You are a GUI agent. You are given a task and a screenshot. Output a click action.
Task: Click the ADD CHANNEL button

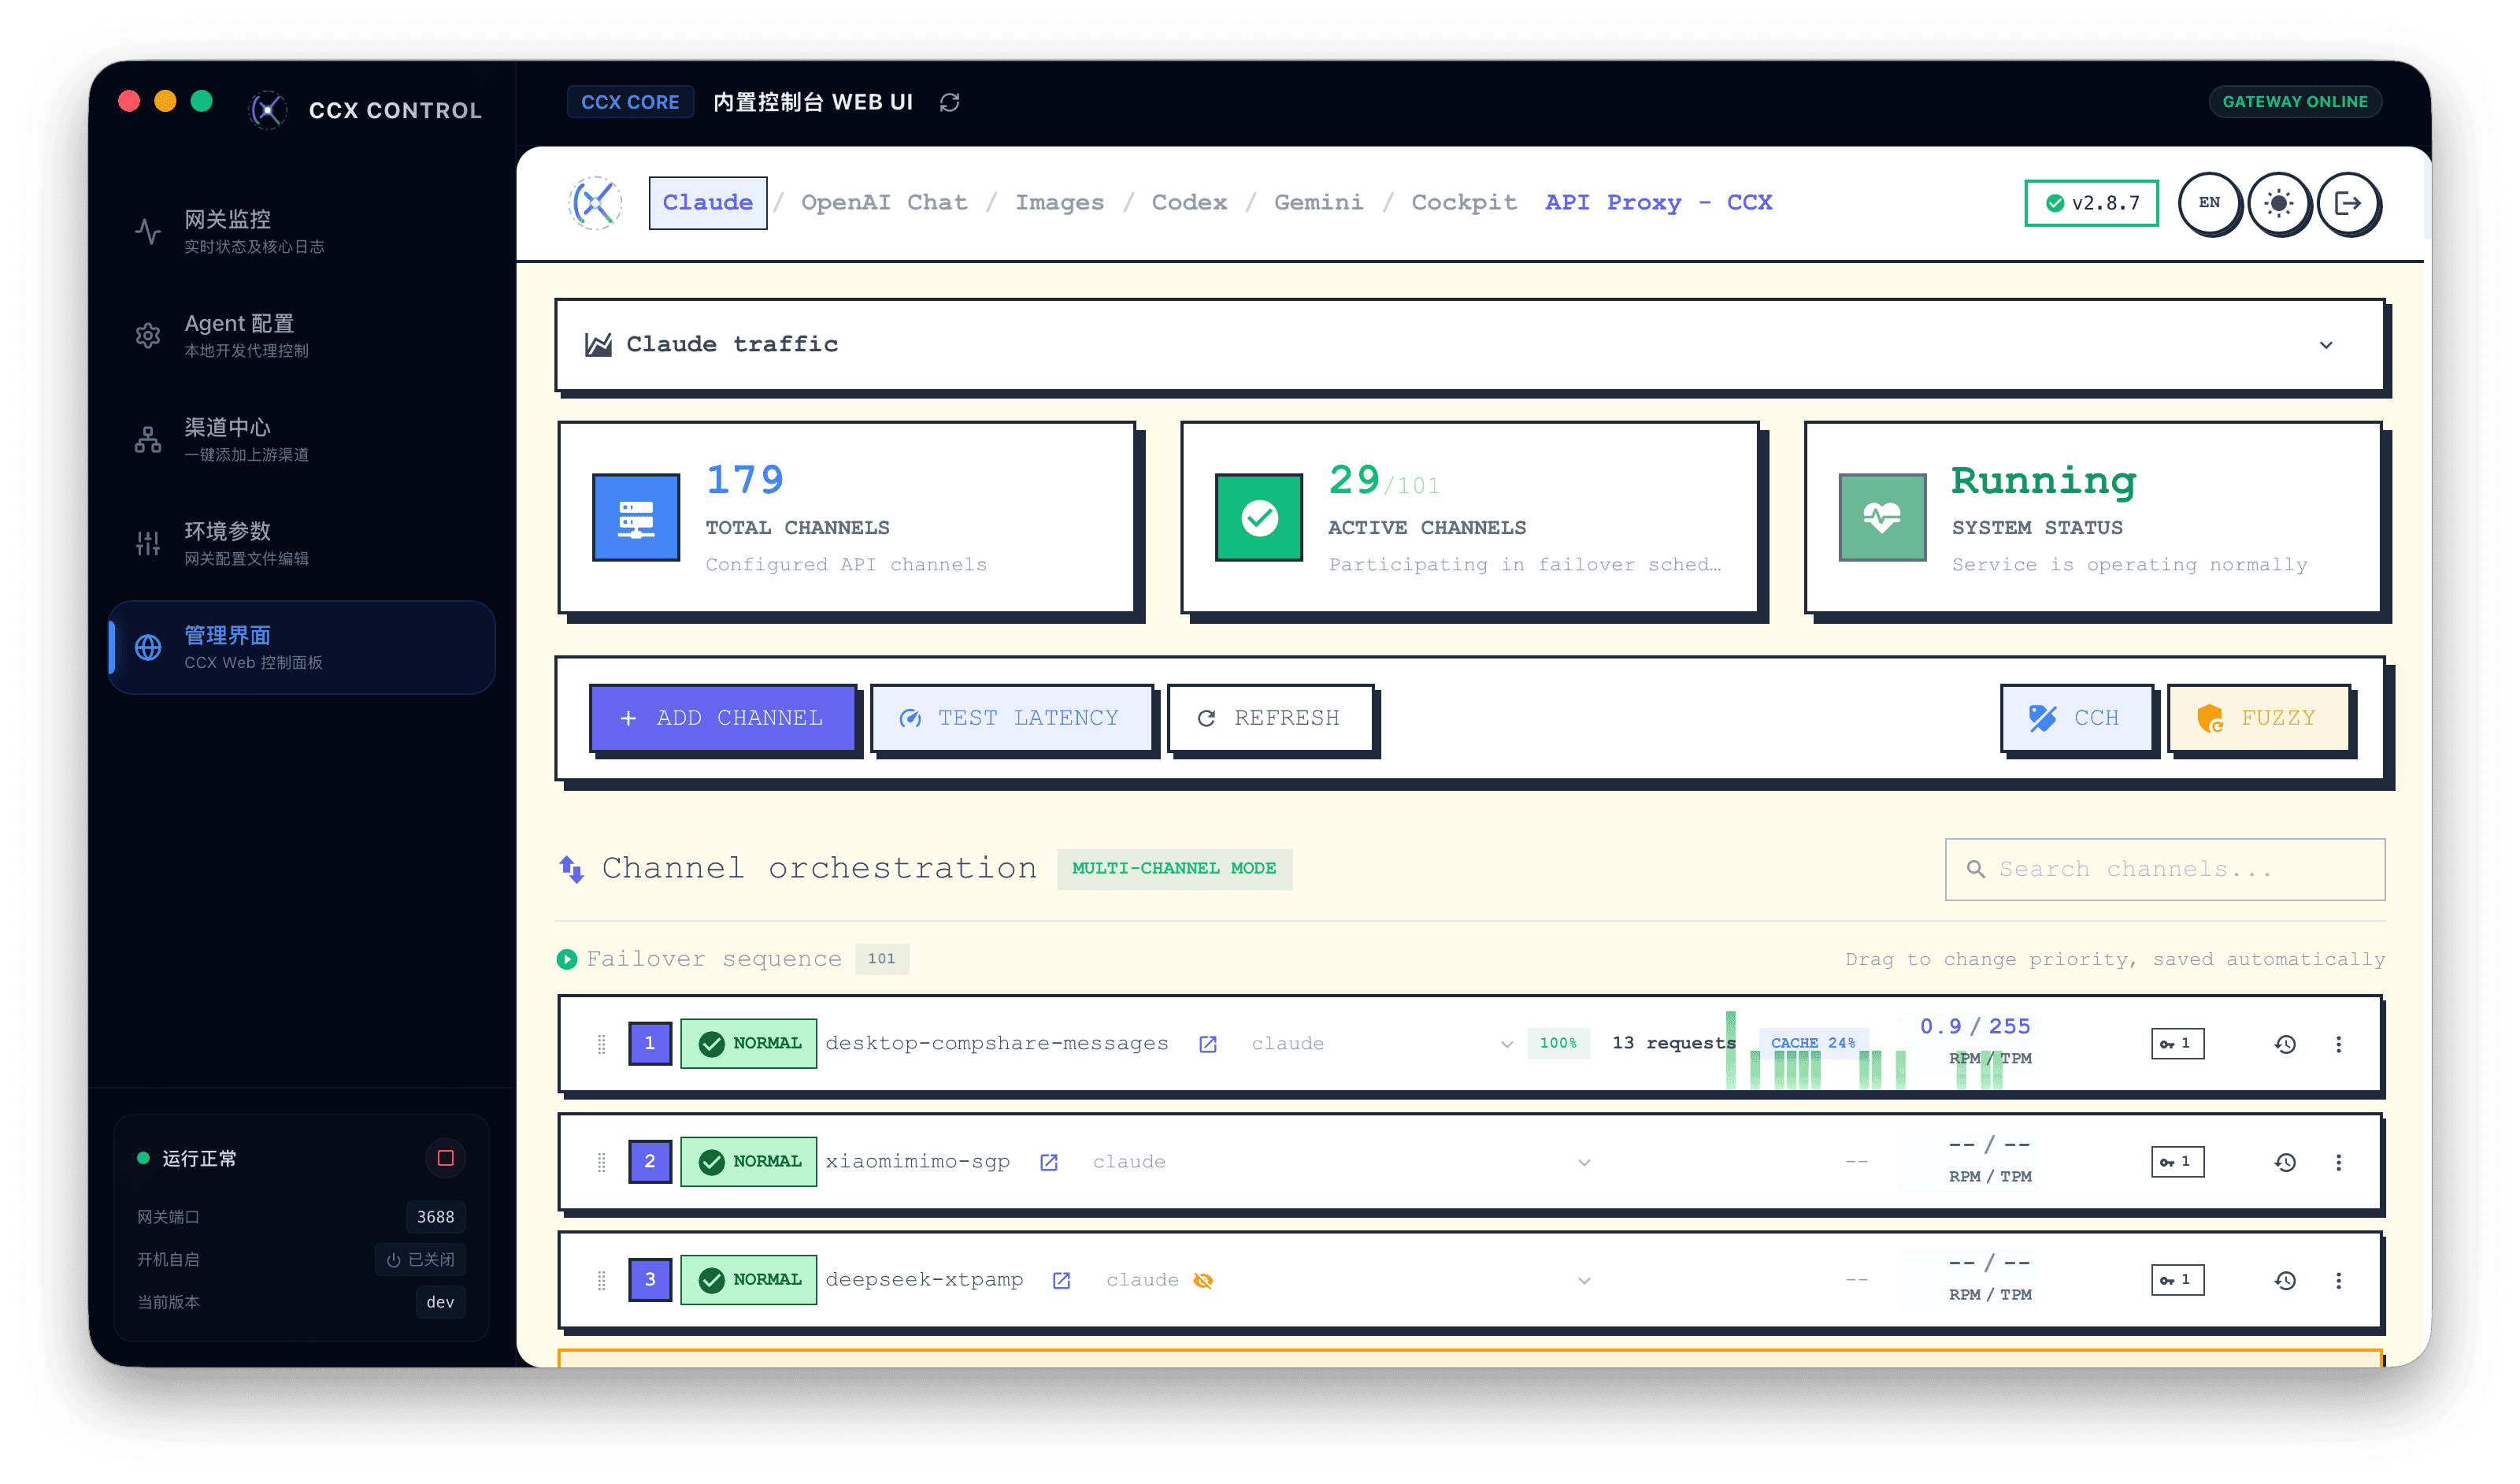click(x=722, y=718)
